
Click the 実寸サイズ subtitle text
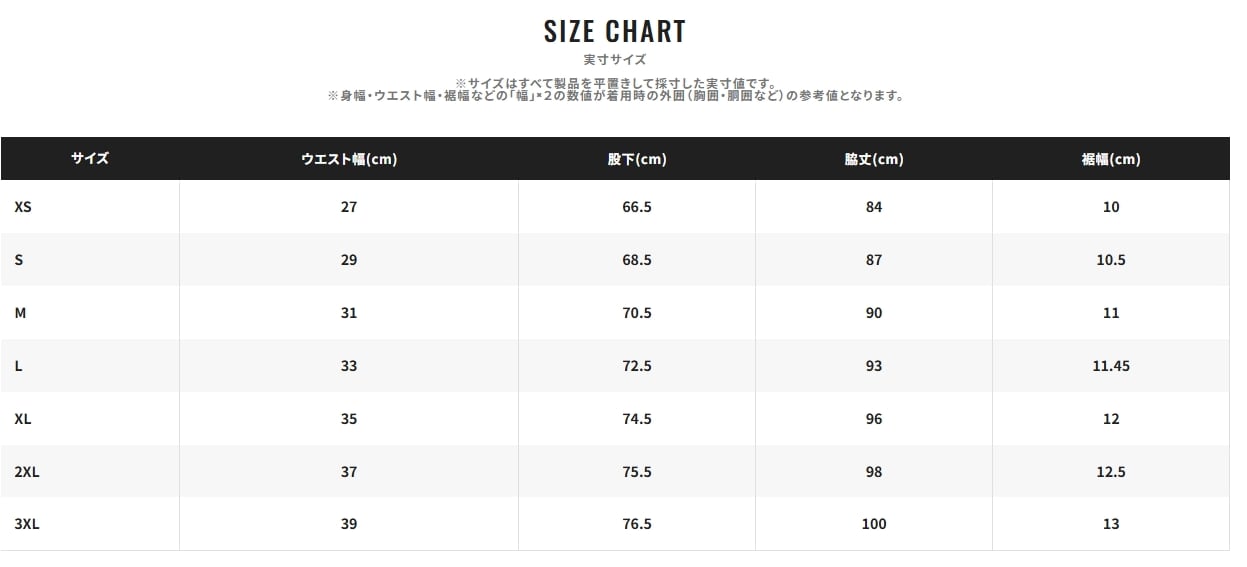[615, 60]
